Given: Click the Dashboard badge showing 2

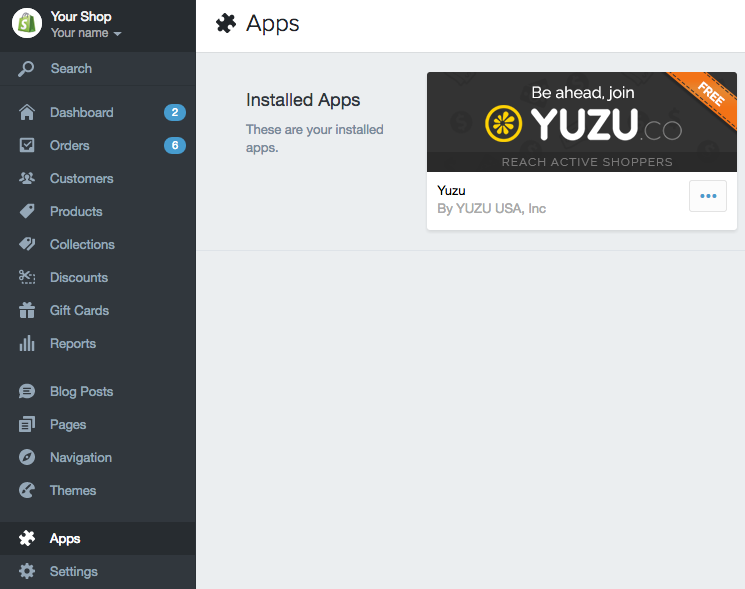Looking at the screenshot, I should coord(175,113).
